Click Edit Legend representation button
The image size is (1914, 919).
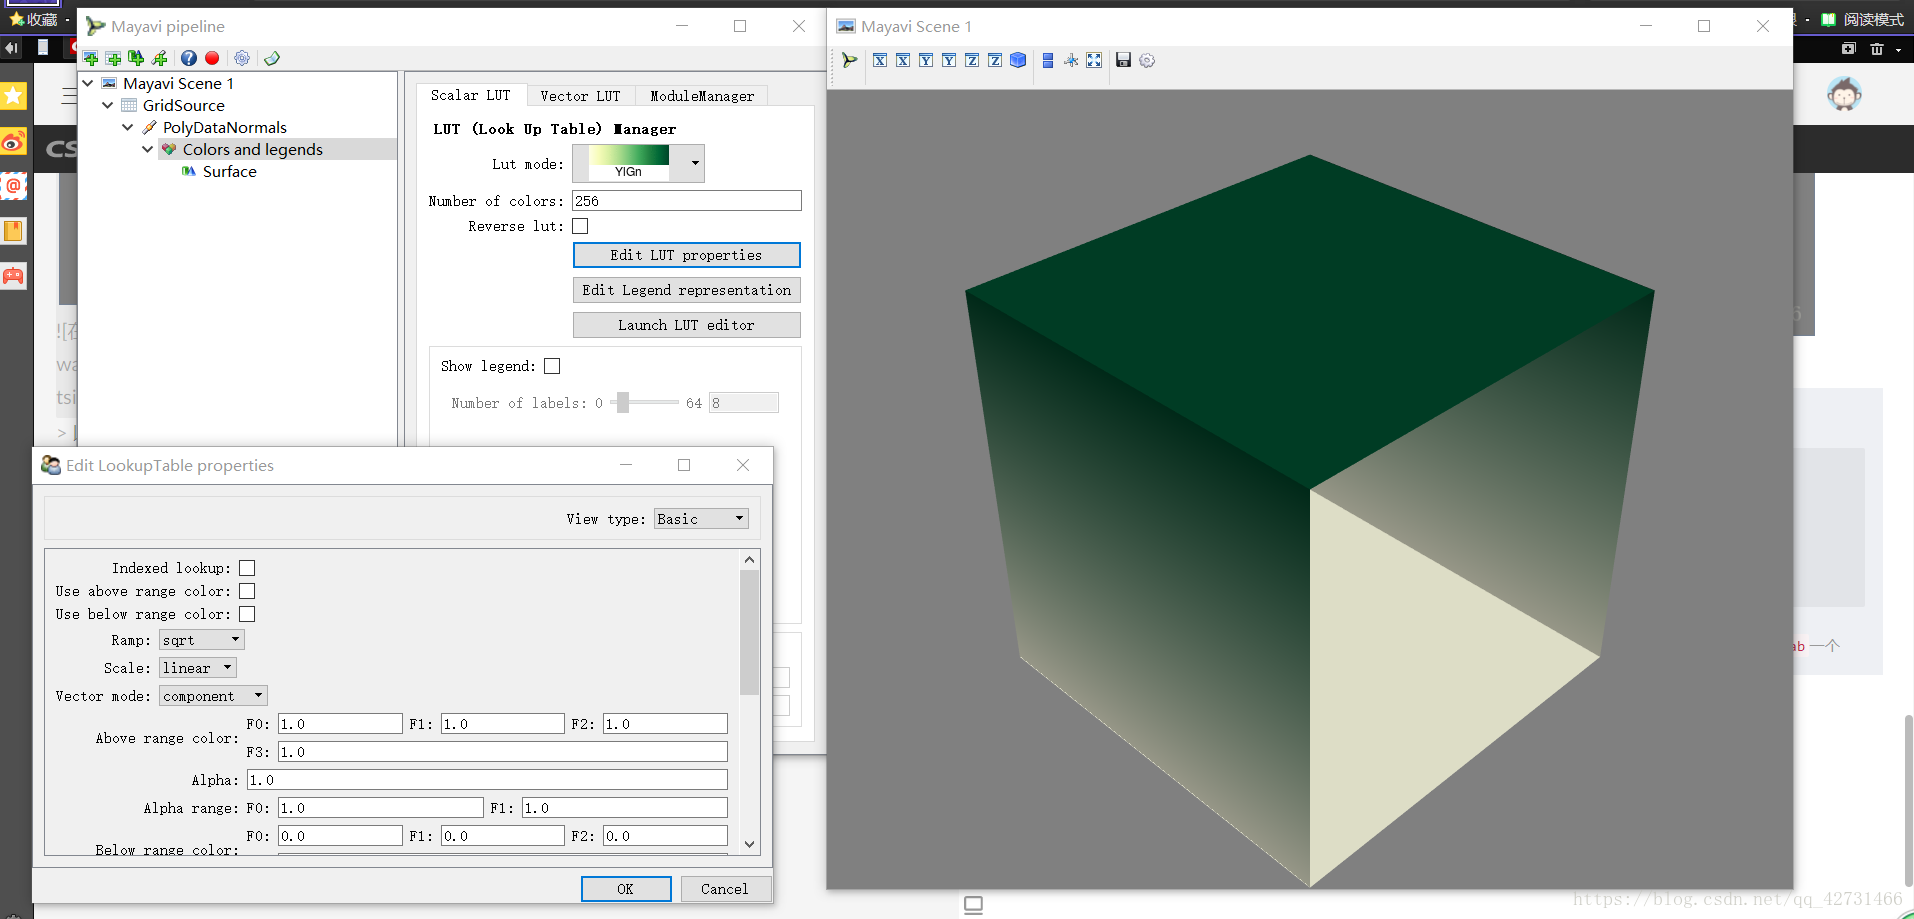686,290
